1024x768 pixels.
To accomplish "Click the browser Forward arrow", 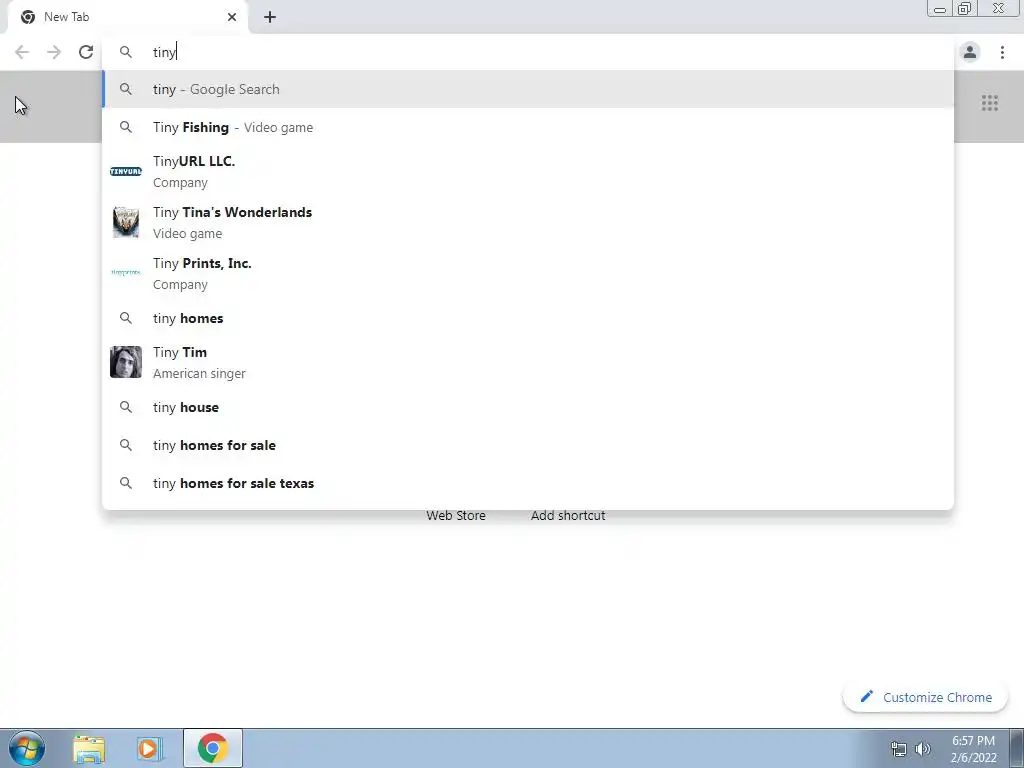I will coord(54,52).
